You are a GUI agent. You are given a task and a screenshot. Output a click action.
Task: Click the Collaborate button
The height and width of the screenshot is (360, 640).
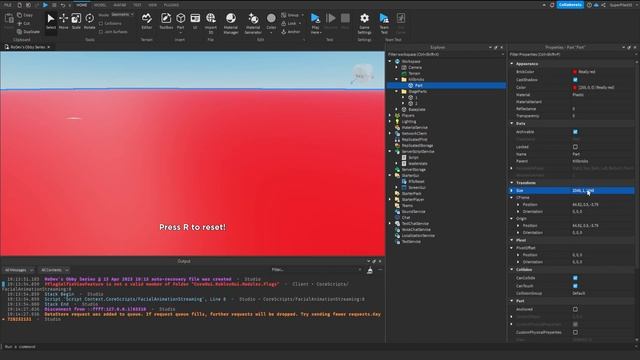click(570, 5)
